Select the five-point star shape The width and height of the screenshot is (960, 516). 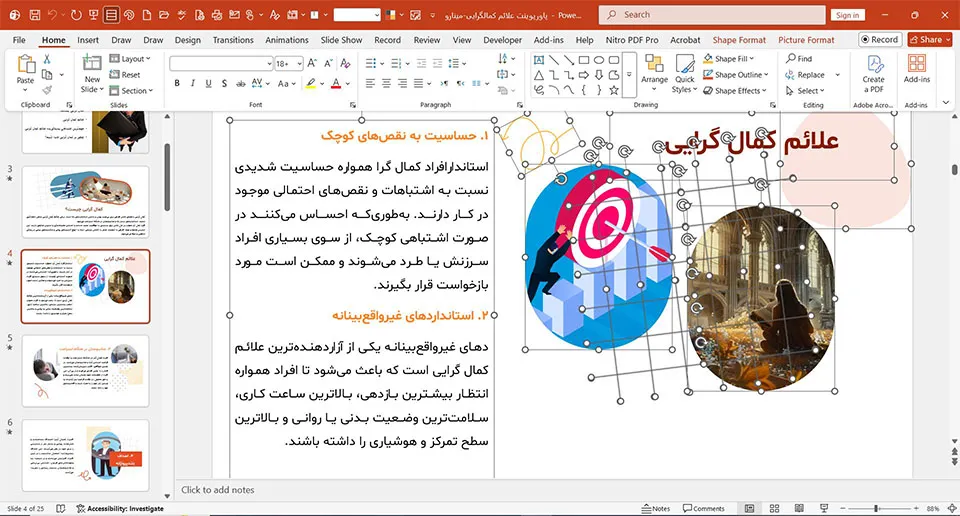pyautogui.click(x=613, y=91)
